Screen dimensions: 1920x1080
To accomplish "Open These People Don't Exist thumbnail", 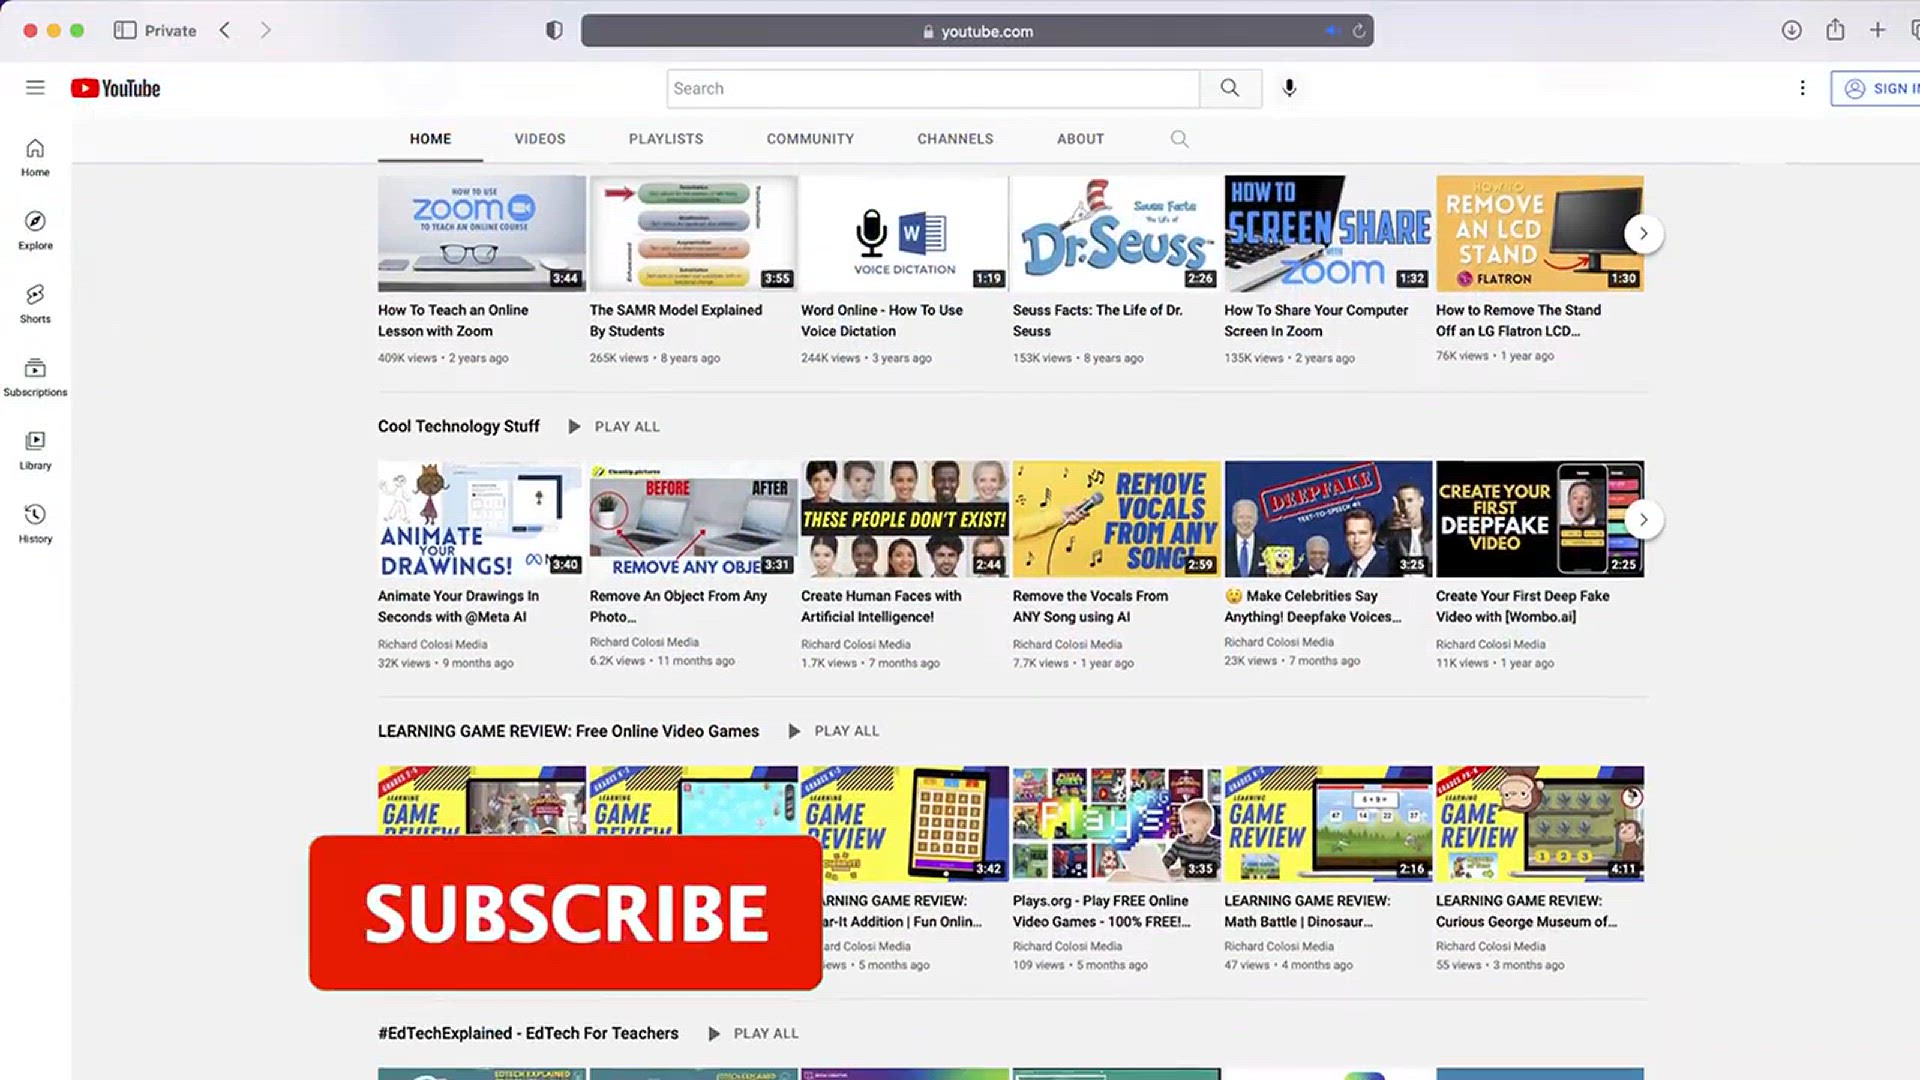I will [x=905, y=519].
